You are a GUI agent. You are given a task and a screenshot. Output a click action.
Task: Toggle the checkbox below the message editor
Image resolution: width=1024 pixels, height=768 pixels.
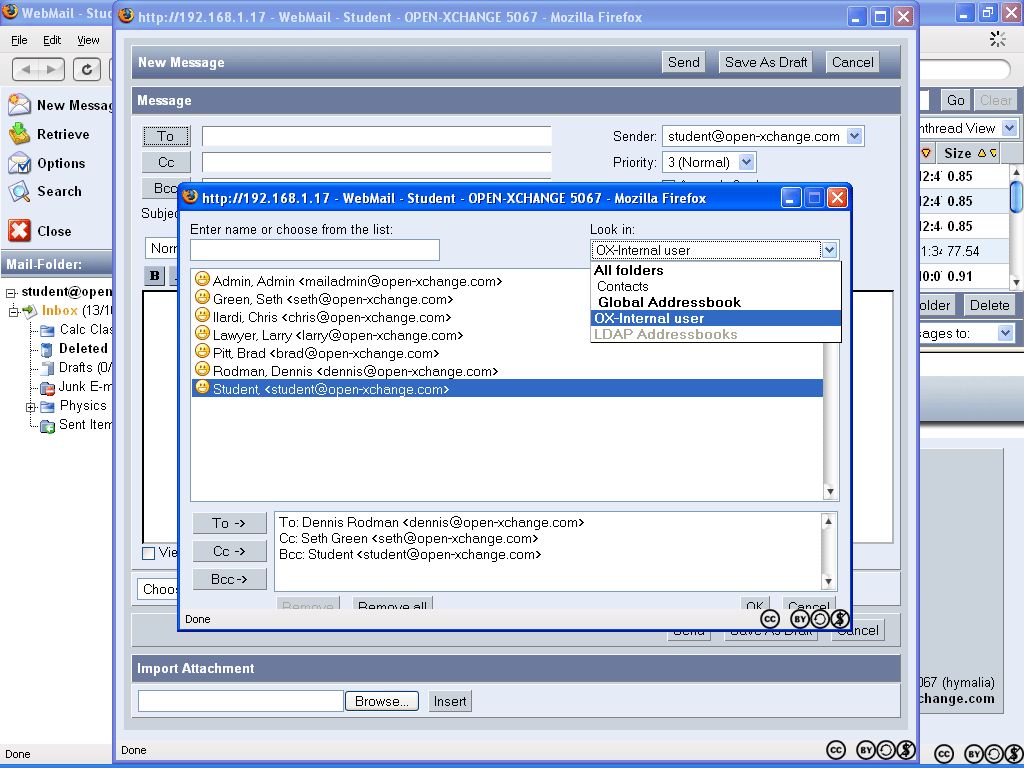tap(149, 553)
